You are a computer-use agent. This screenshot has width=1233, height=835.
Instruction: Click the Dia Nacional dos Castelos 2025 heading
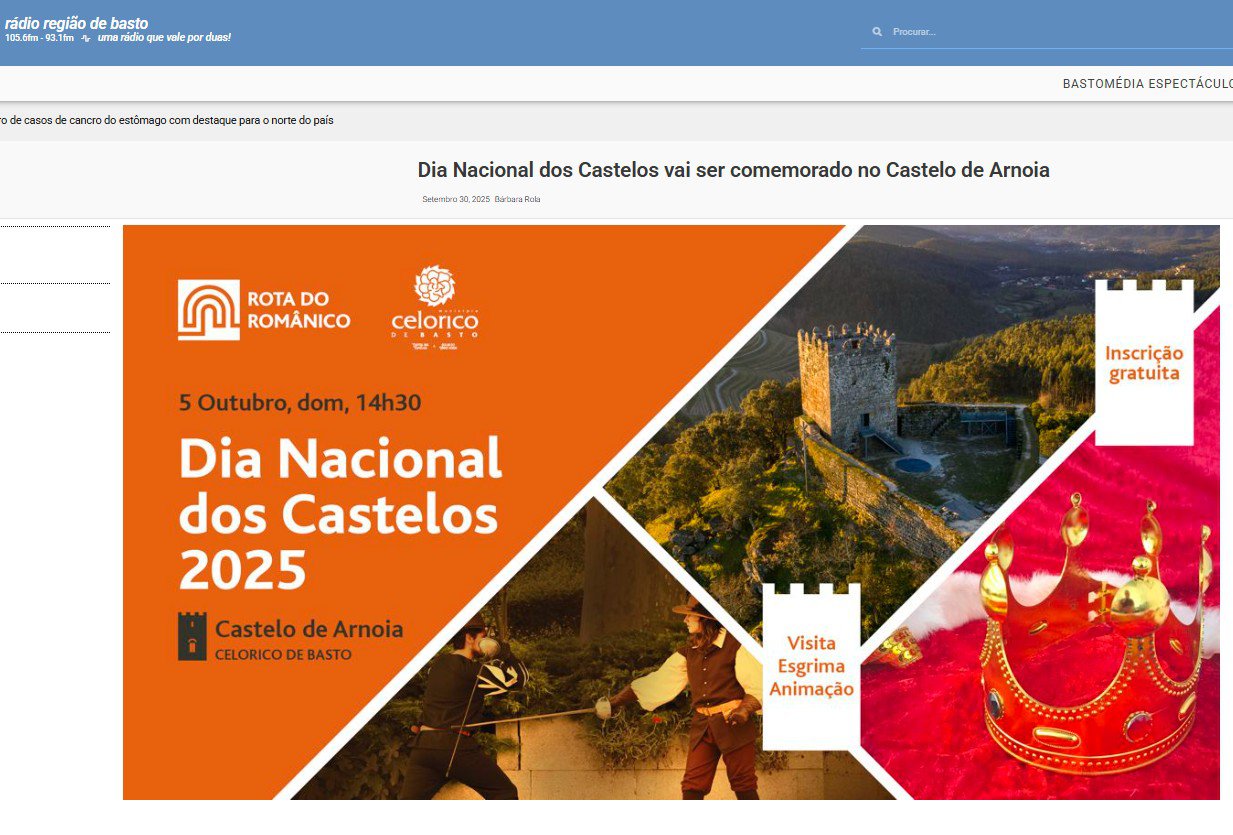coord(339,513)
